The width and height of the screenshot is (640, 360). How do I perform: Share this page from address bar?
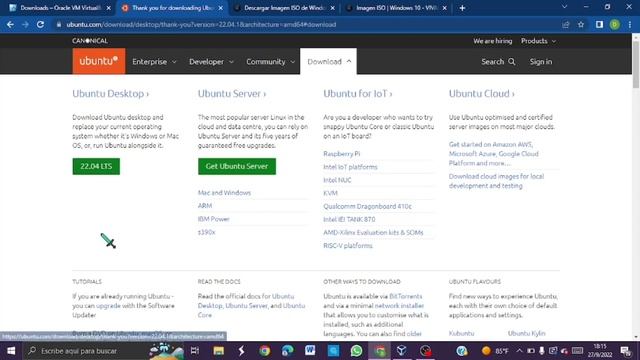pos(566,24)
